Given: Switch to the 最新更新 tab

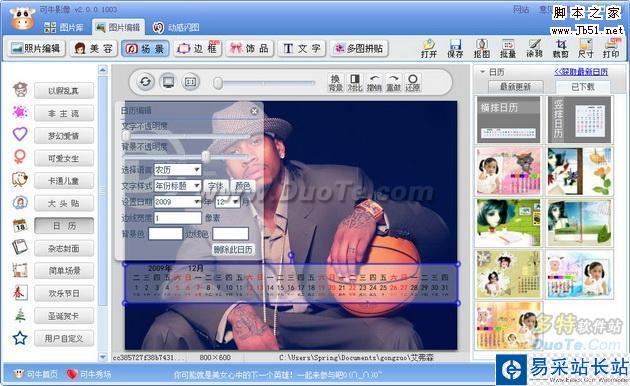Looking at the screenshot, I should coord(515,86).
